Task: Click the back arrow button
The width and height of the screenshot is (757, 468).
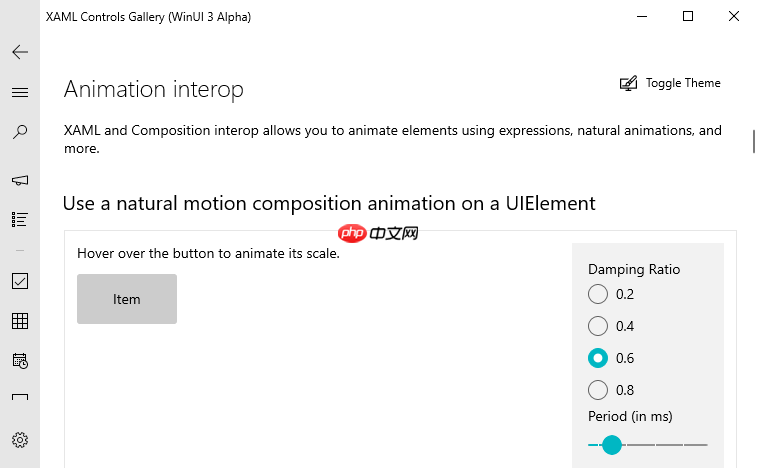Action: pos(20,52)
